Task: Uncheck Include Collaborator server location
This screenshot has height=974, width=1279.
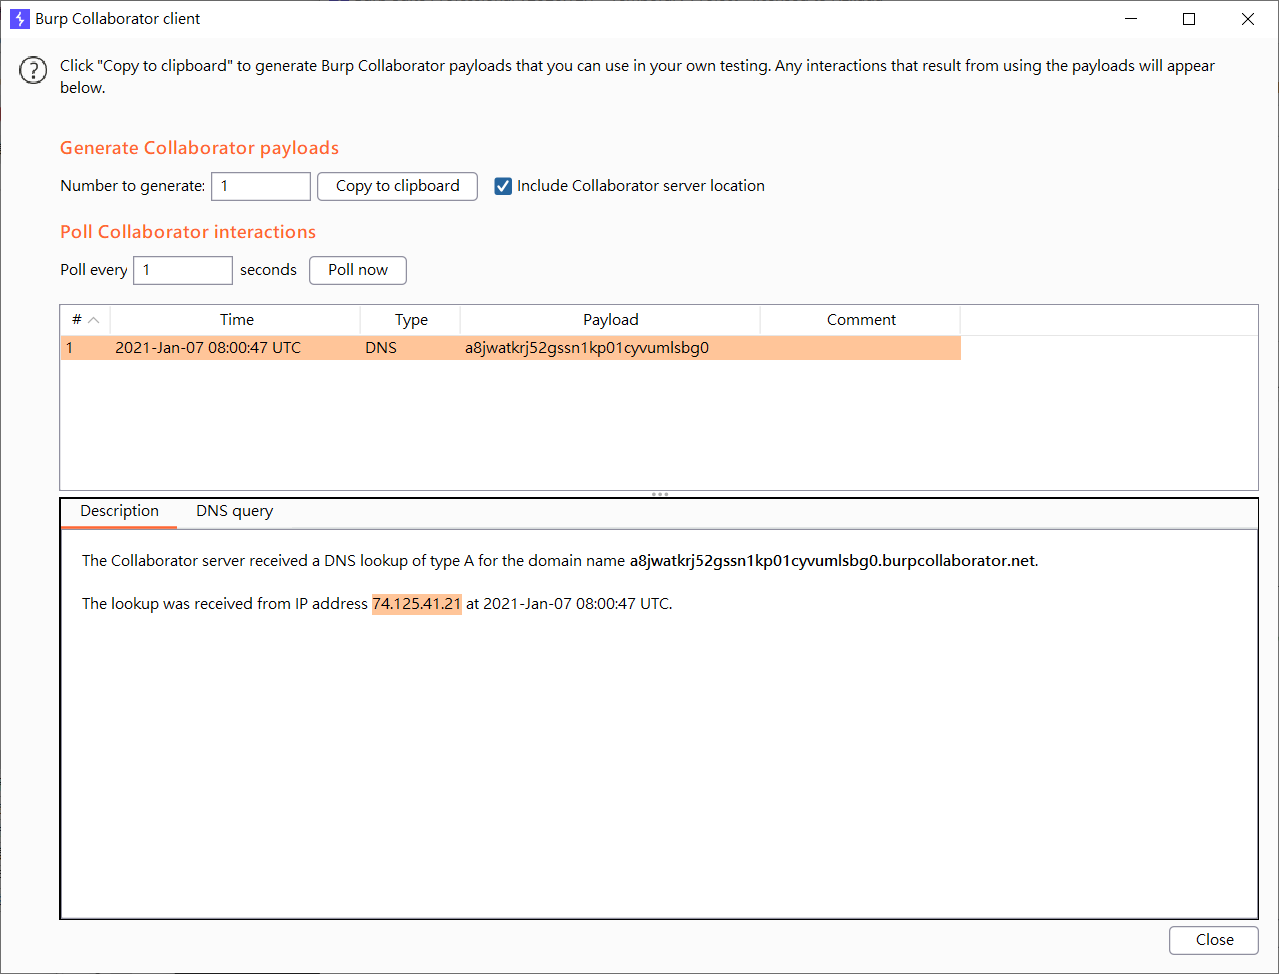Action: tap(503, 186)
